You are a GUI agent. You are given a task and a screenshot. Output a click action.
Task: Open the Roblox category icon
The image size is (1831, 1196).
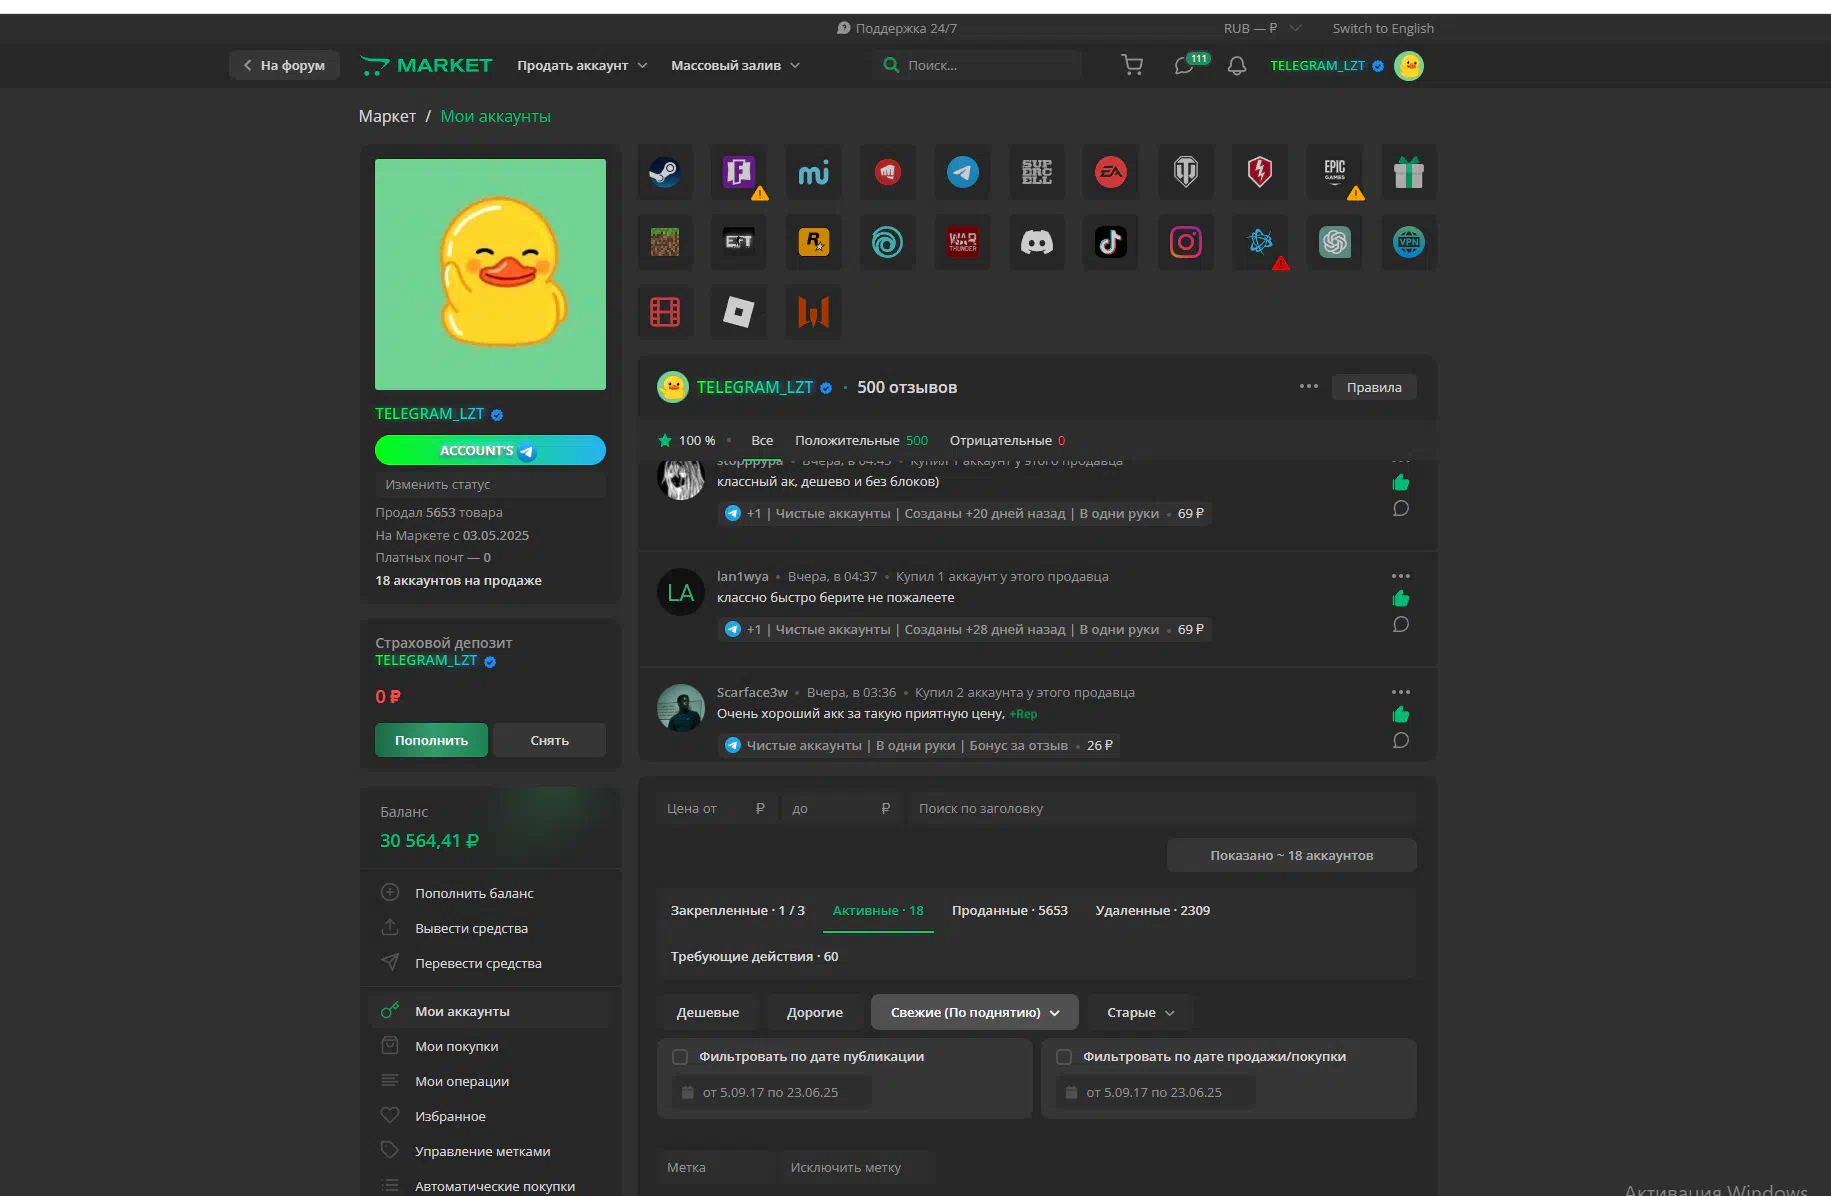pyautogui.click(x=739, y=312)
